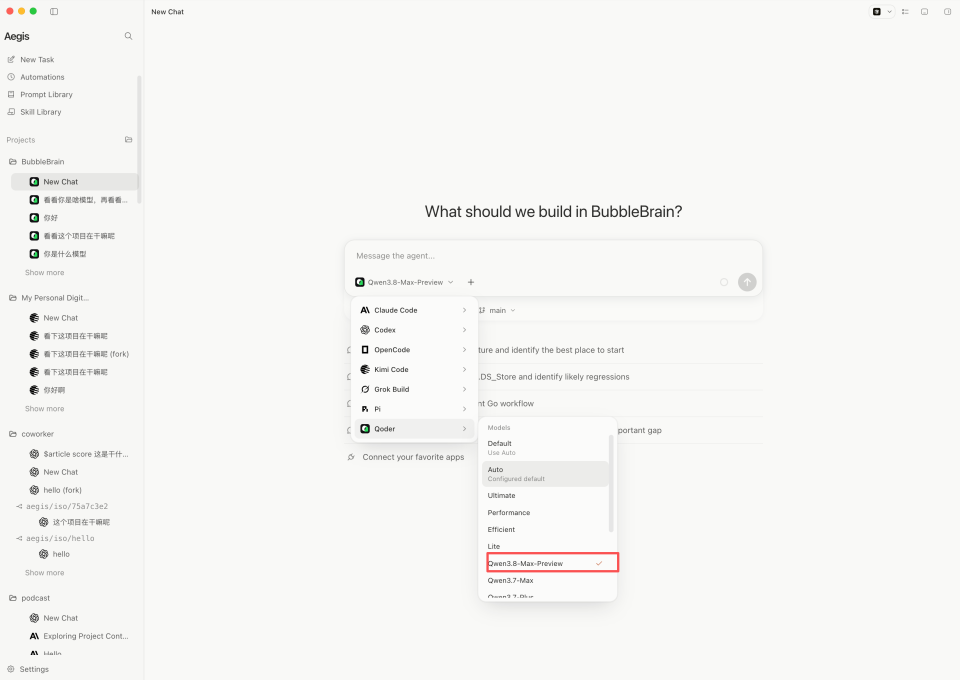This screenshot has height=680, width=960.
Task: Expand Kimi Code submenu
Action: [x=414, y=369]
